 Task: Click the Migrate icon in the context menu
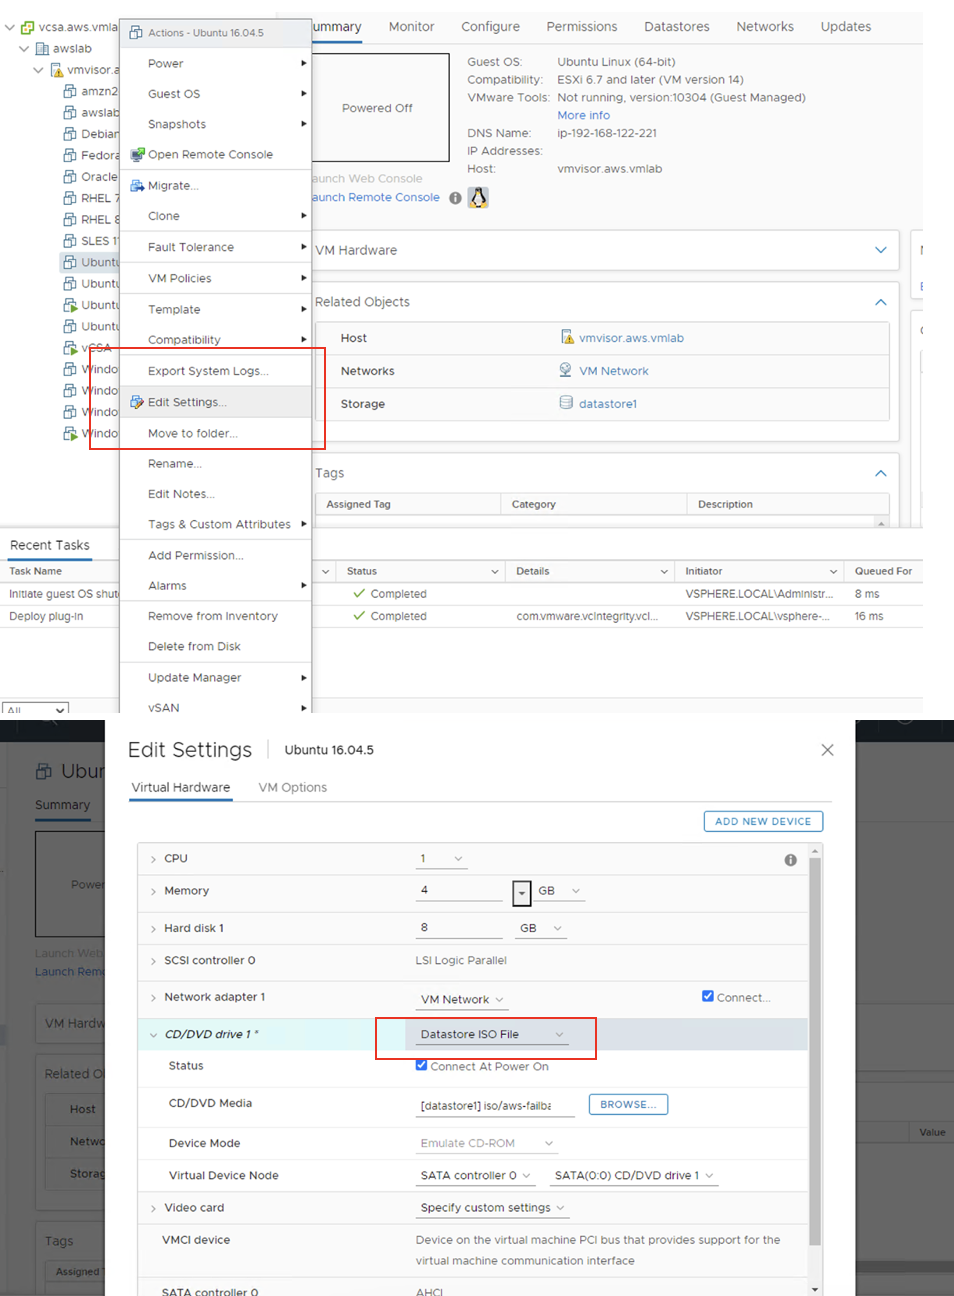tap(137, 185)
